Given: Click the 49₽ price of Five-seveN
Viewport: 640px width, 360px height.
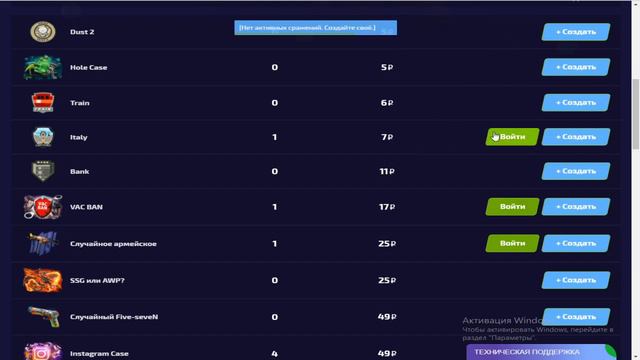Looking at the screenshot, I should coord(387,316).
